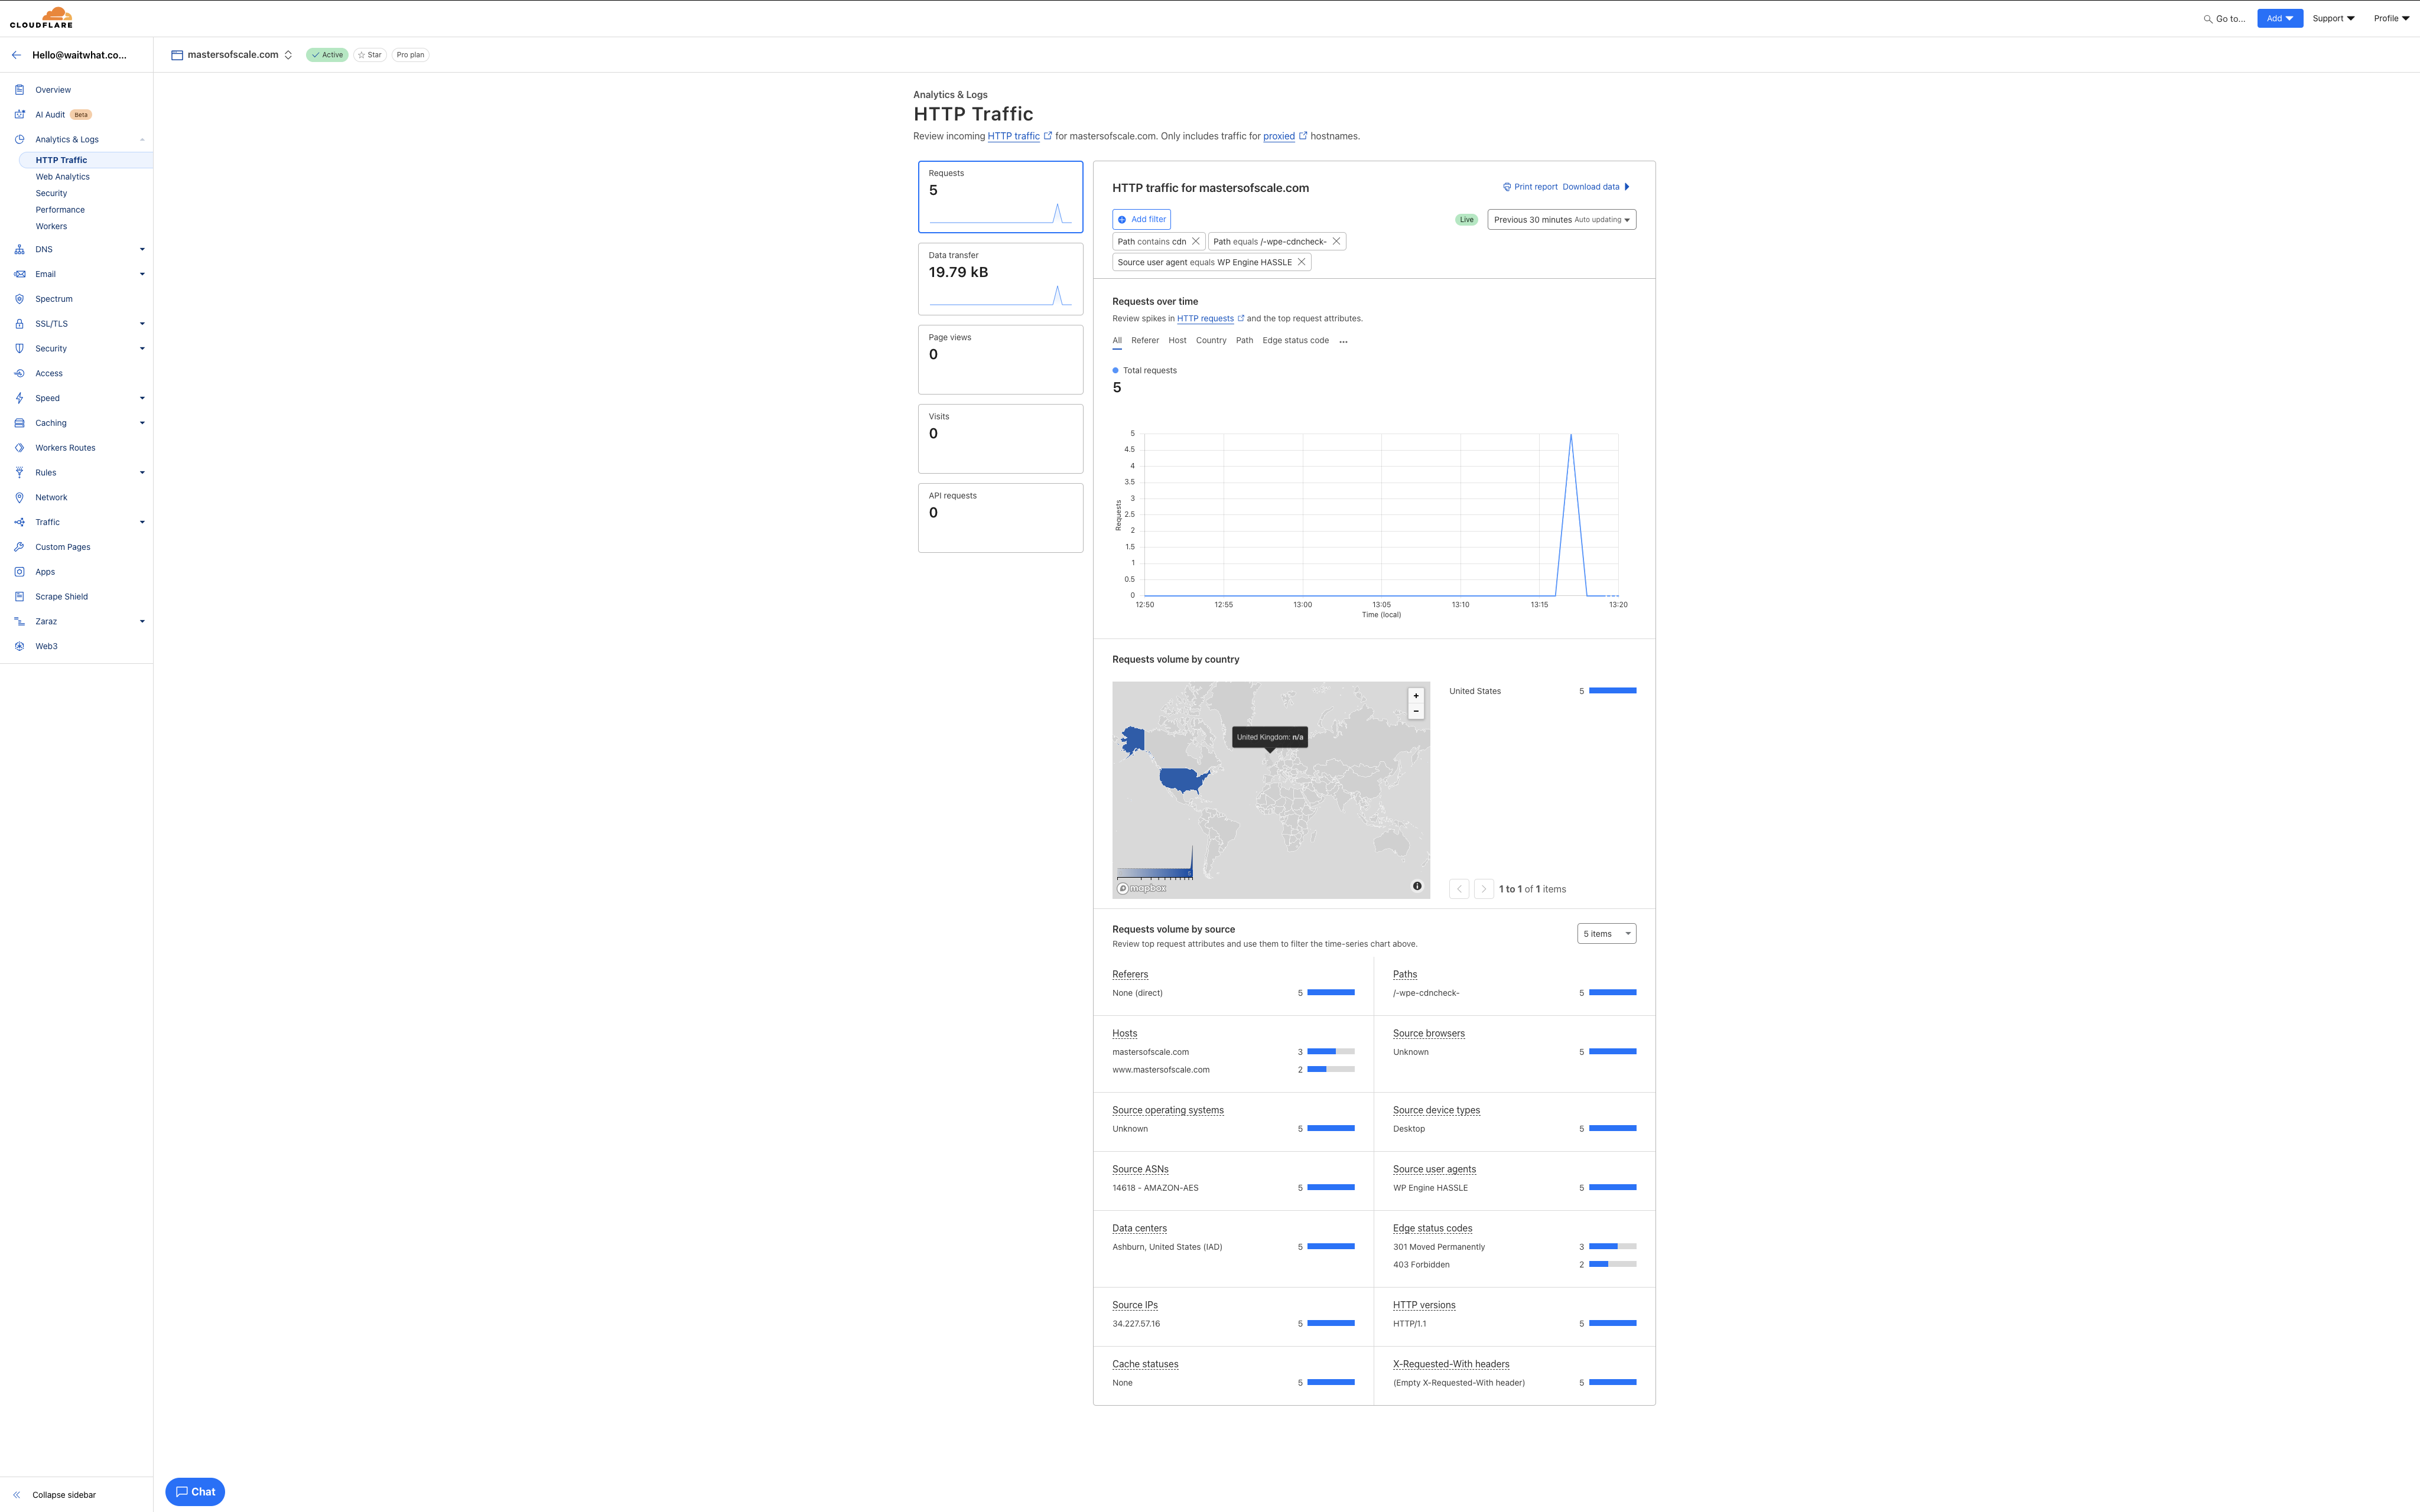Image resolution: width=2420 pixels, height=1512 pixels.
Task: Open the '5 items' dropdown
Action: click(1606, 934)
